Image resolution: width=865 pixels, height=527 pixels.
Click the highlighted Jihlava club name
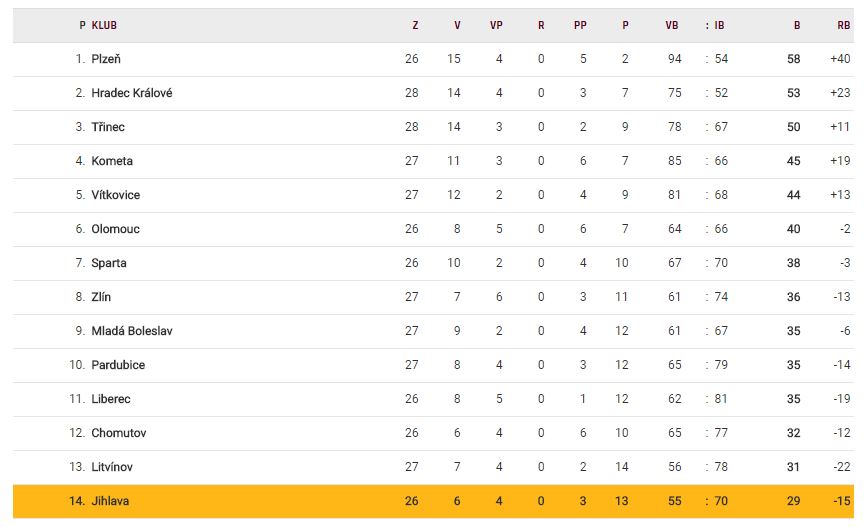click(110, 501)
